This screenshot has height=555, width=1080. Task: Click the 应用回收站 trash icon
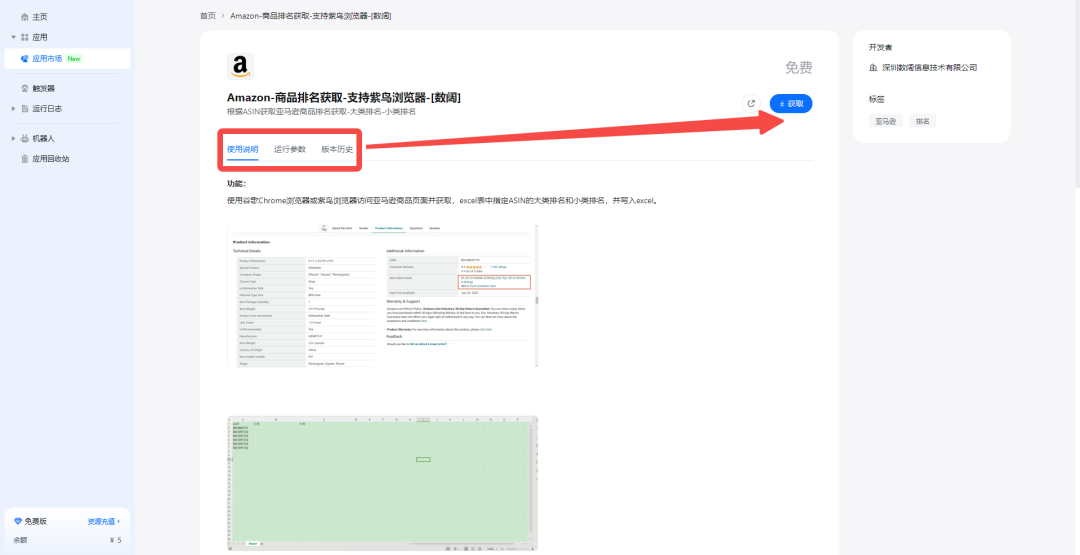(x=25, y=158)
